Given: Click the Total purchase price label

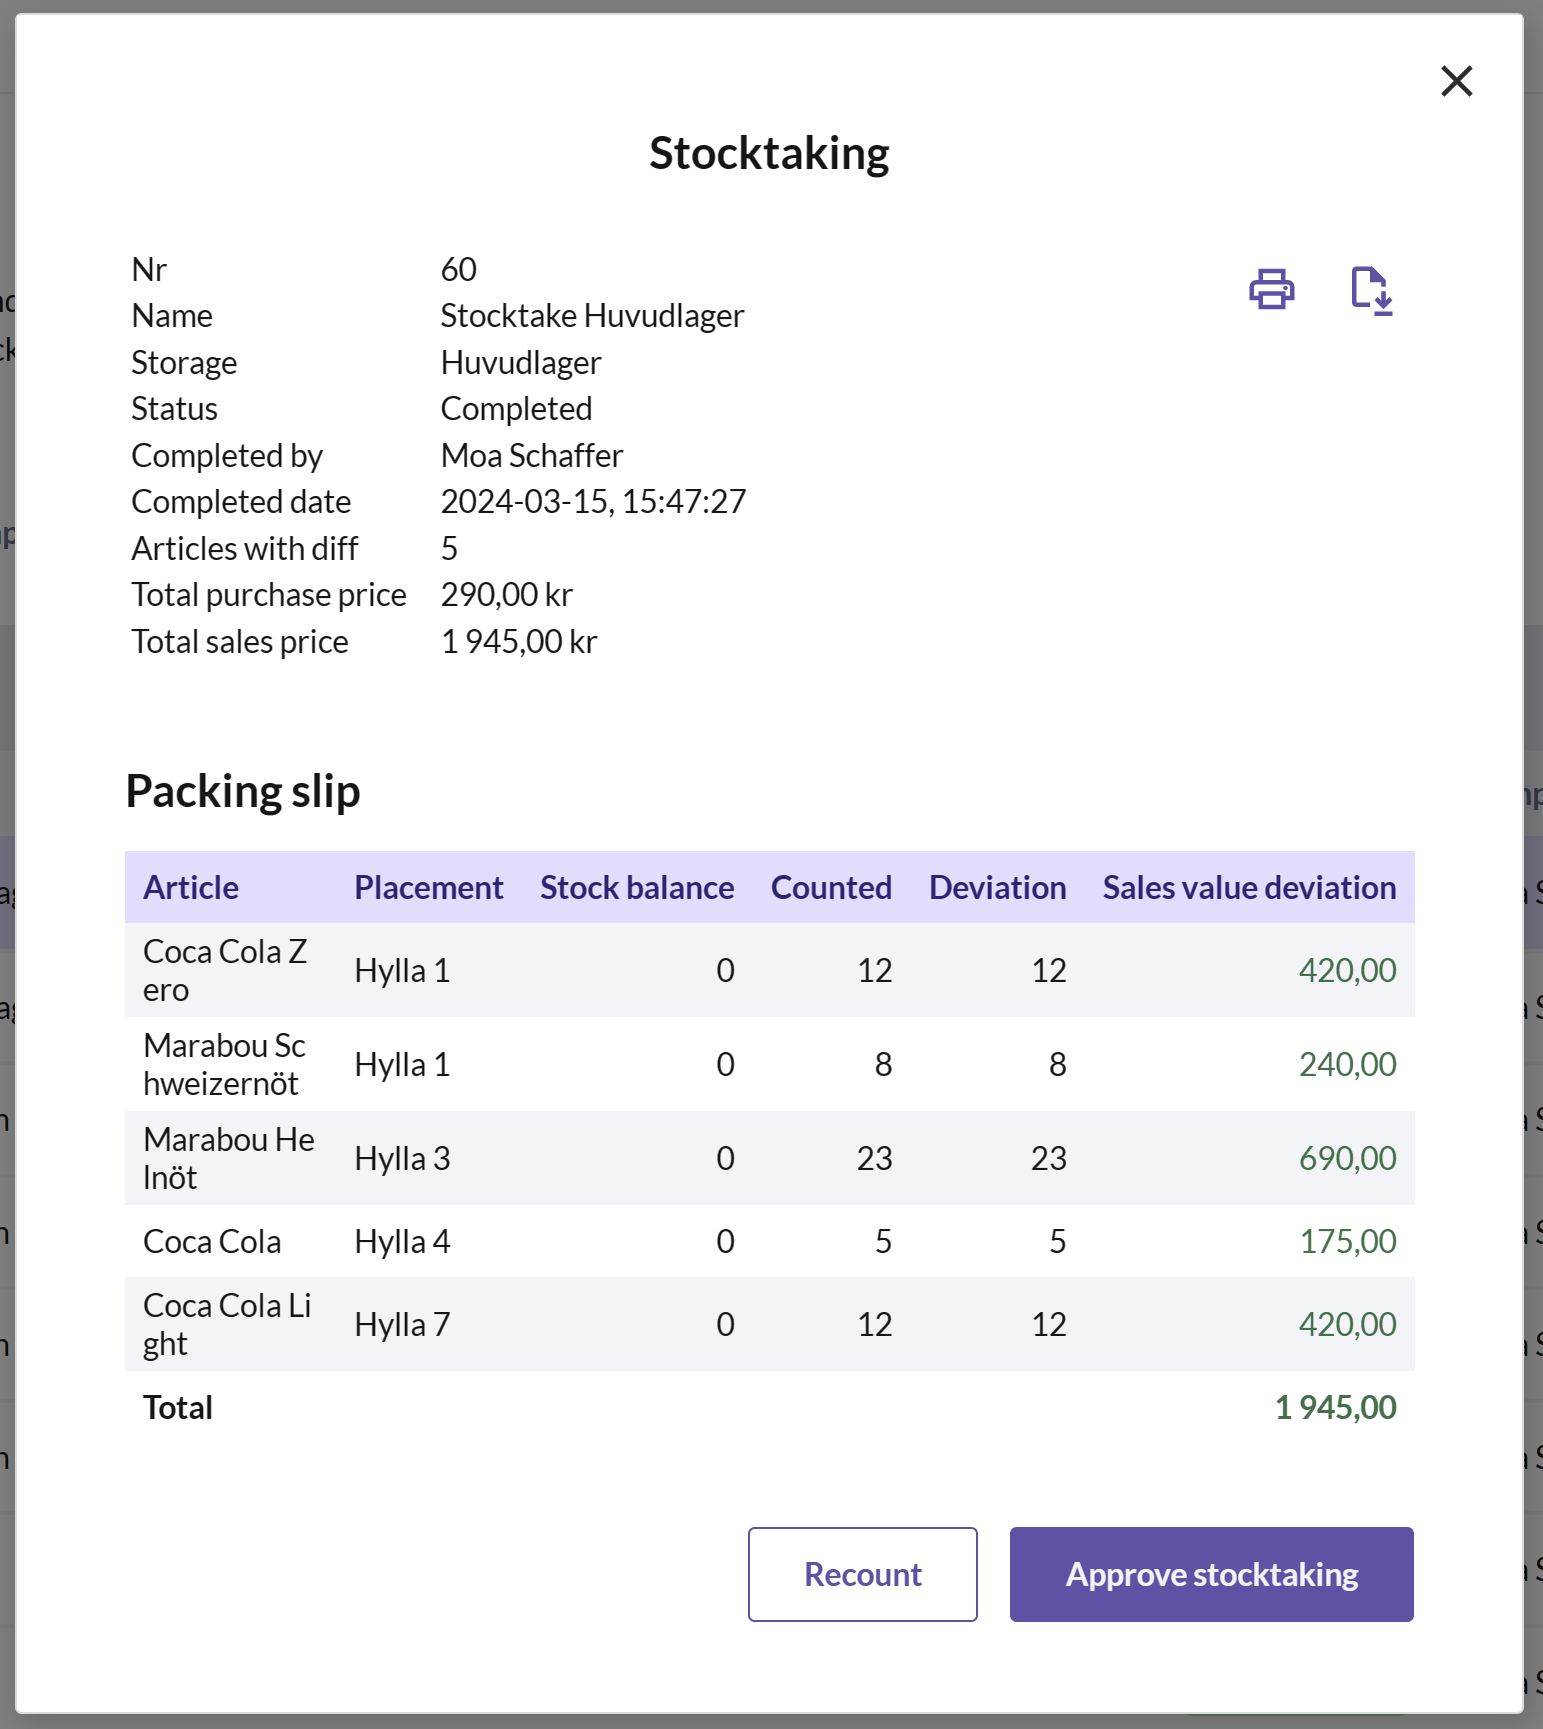Looking at the screenshot, I should [269, 595].
